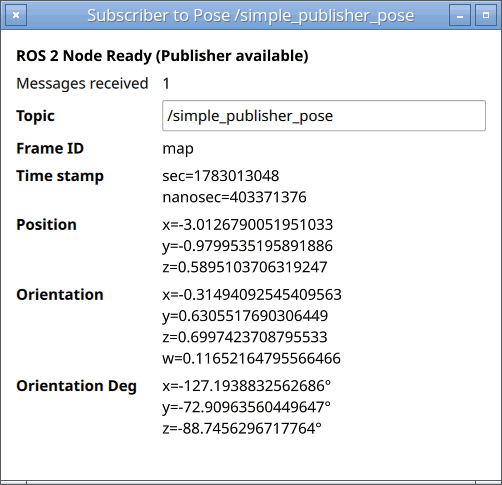The image size is (502, 485).
Task: Click orientation value 'x=-0.31494092545409563'
Action: coord(252,295)
